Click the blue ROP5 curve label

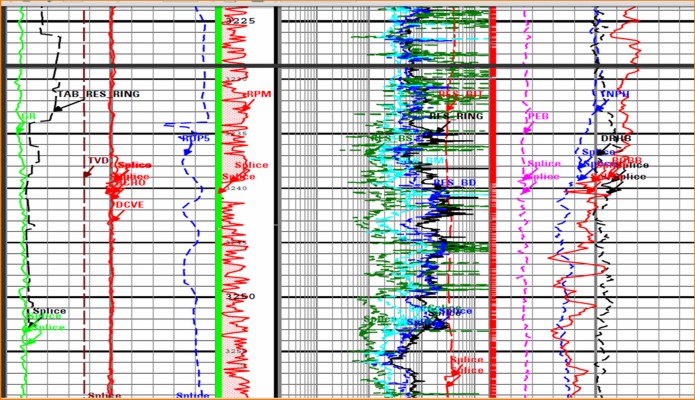(x=195, y=138)
